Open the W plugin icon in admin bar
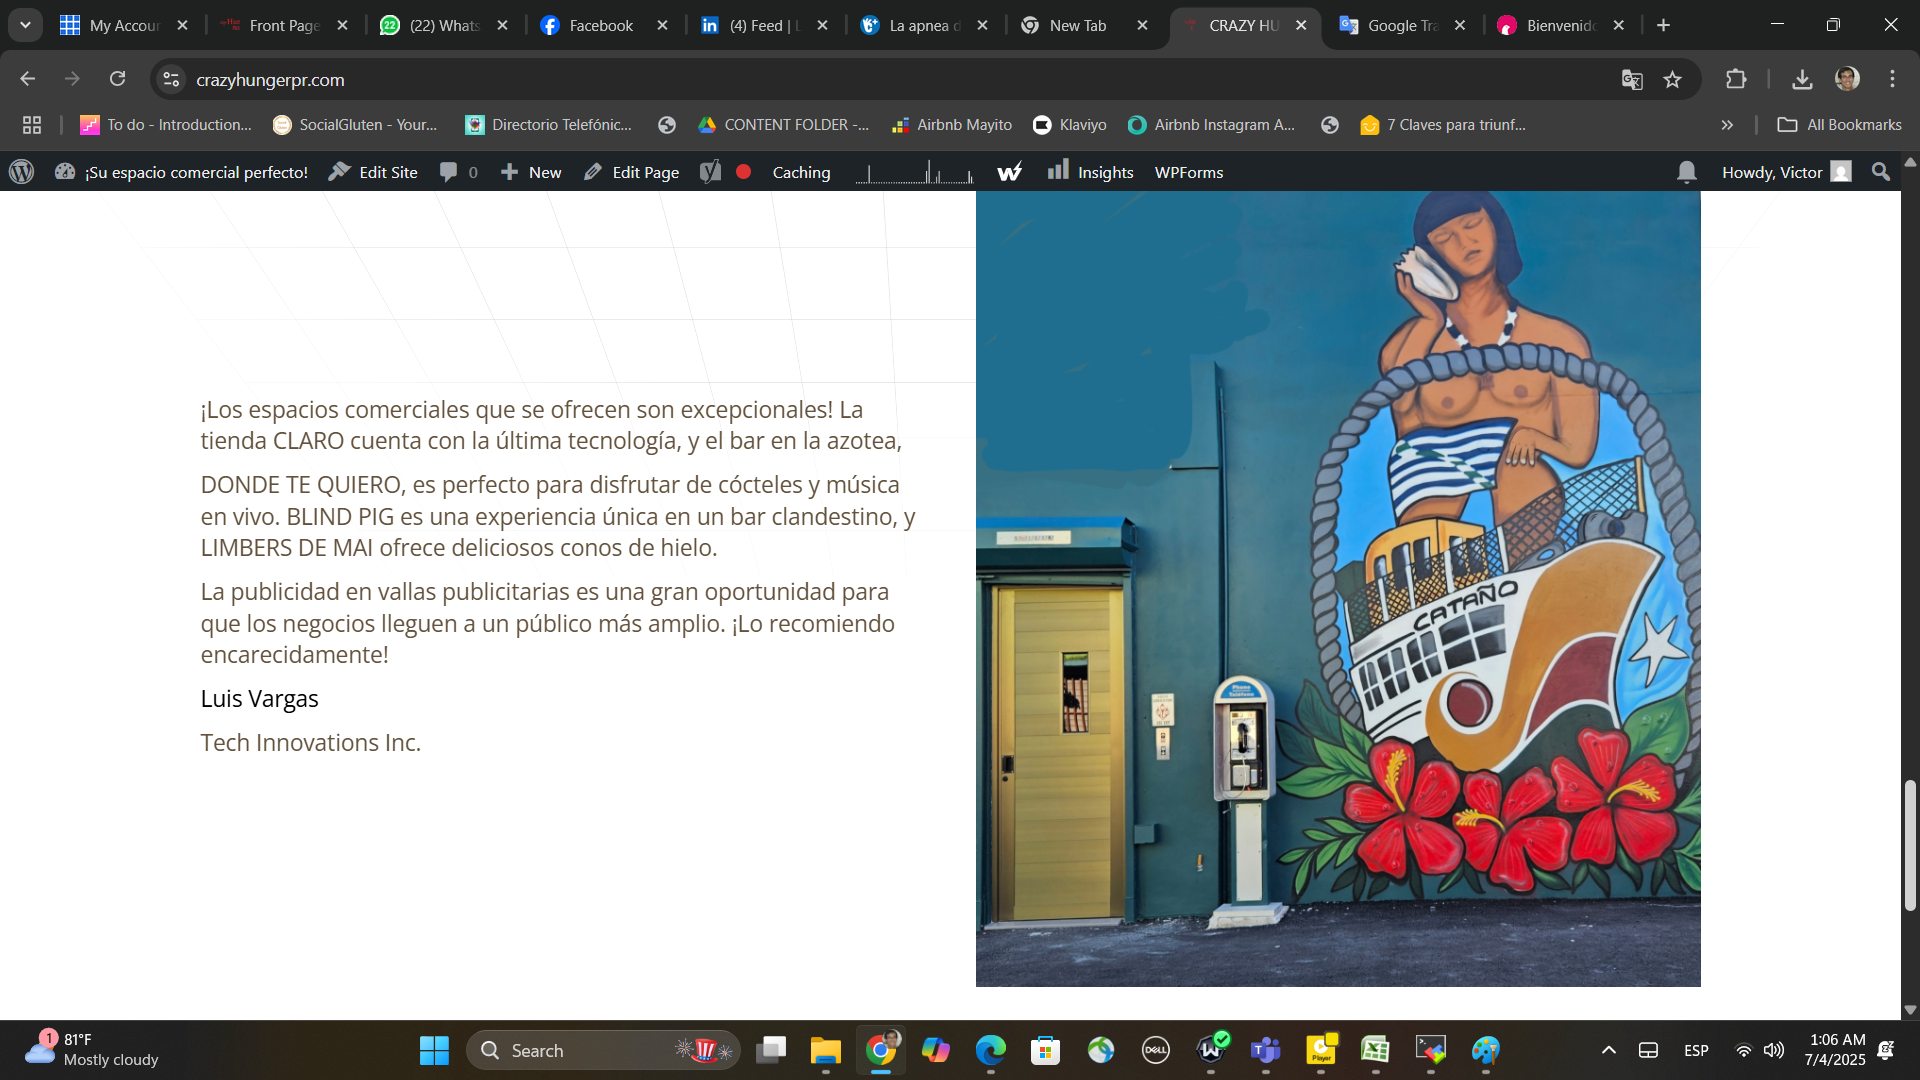 1010,172
